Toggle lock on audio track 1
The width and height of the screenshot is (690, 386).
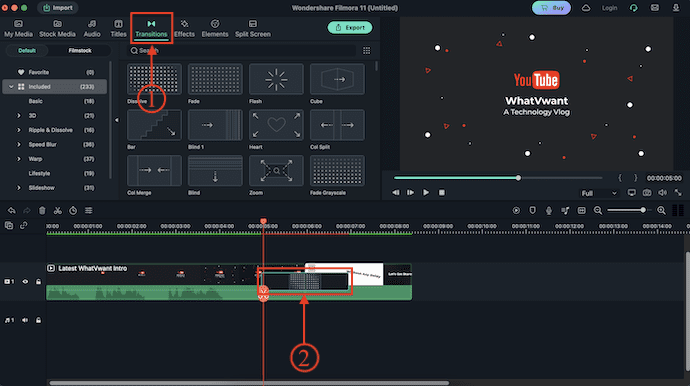(x=38, y=320)
